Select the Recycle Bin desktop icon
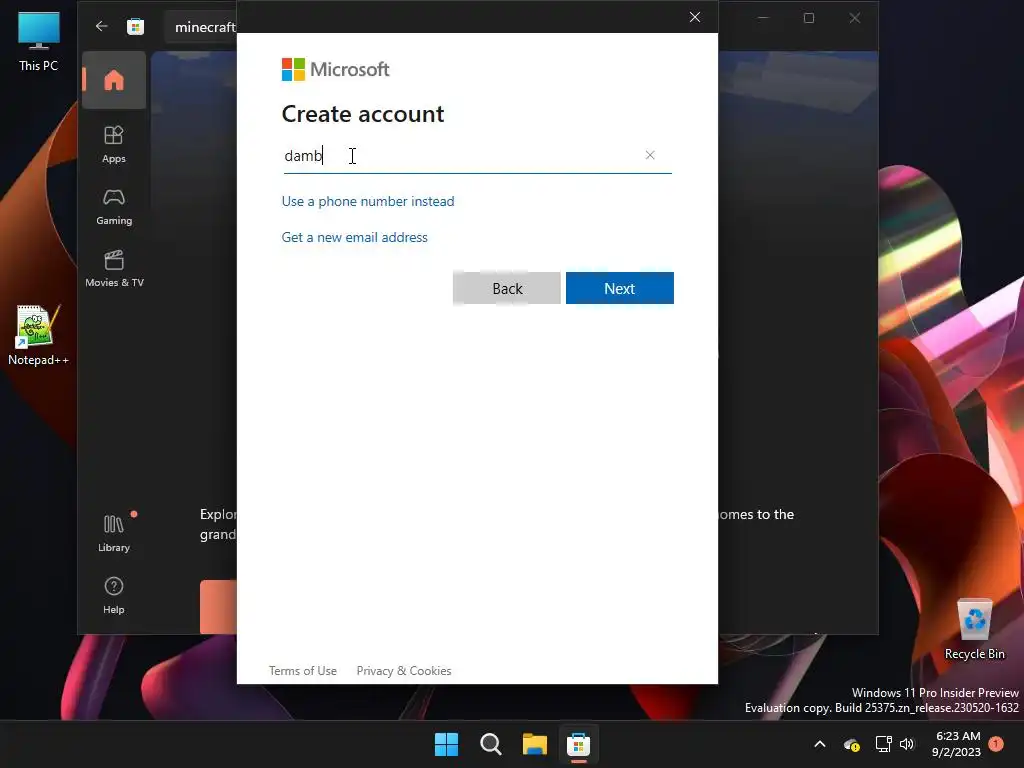The width and height of the screenshot is (1024, 768). [974, 630]
